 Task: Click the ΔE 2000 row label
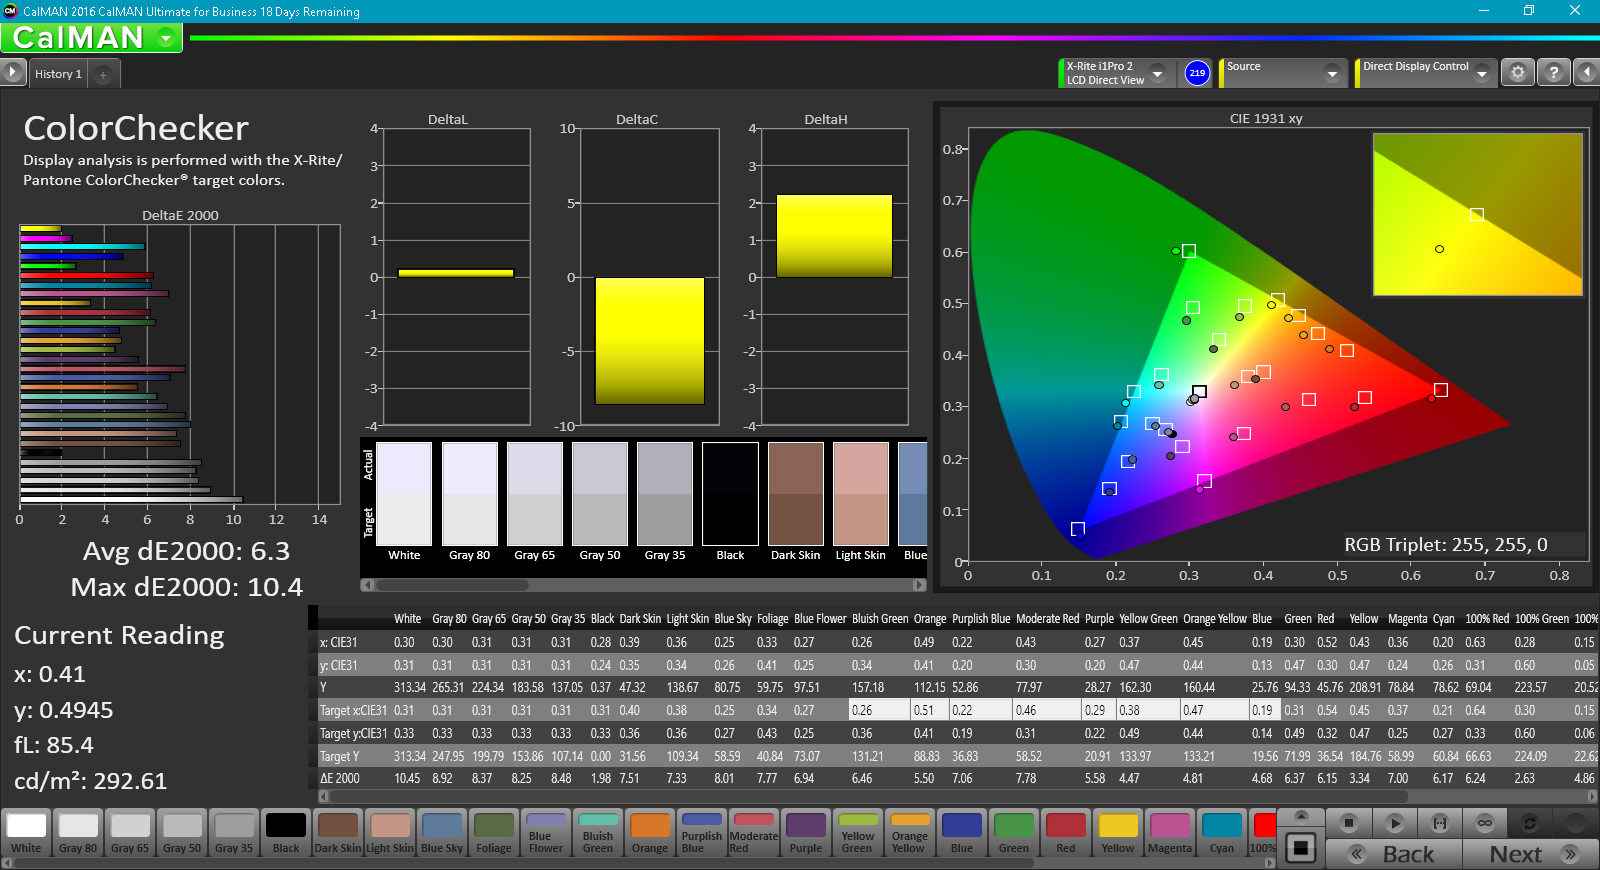coord(340,778)
